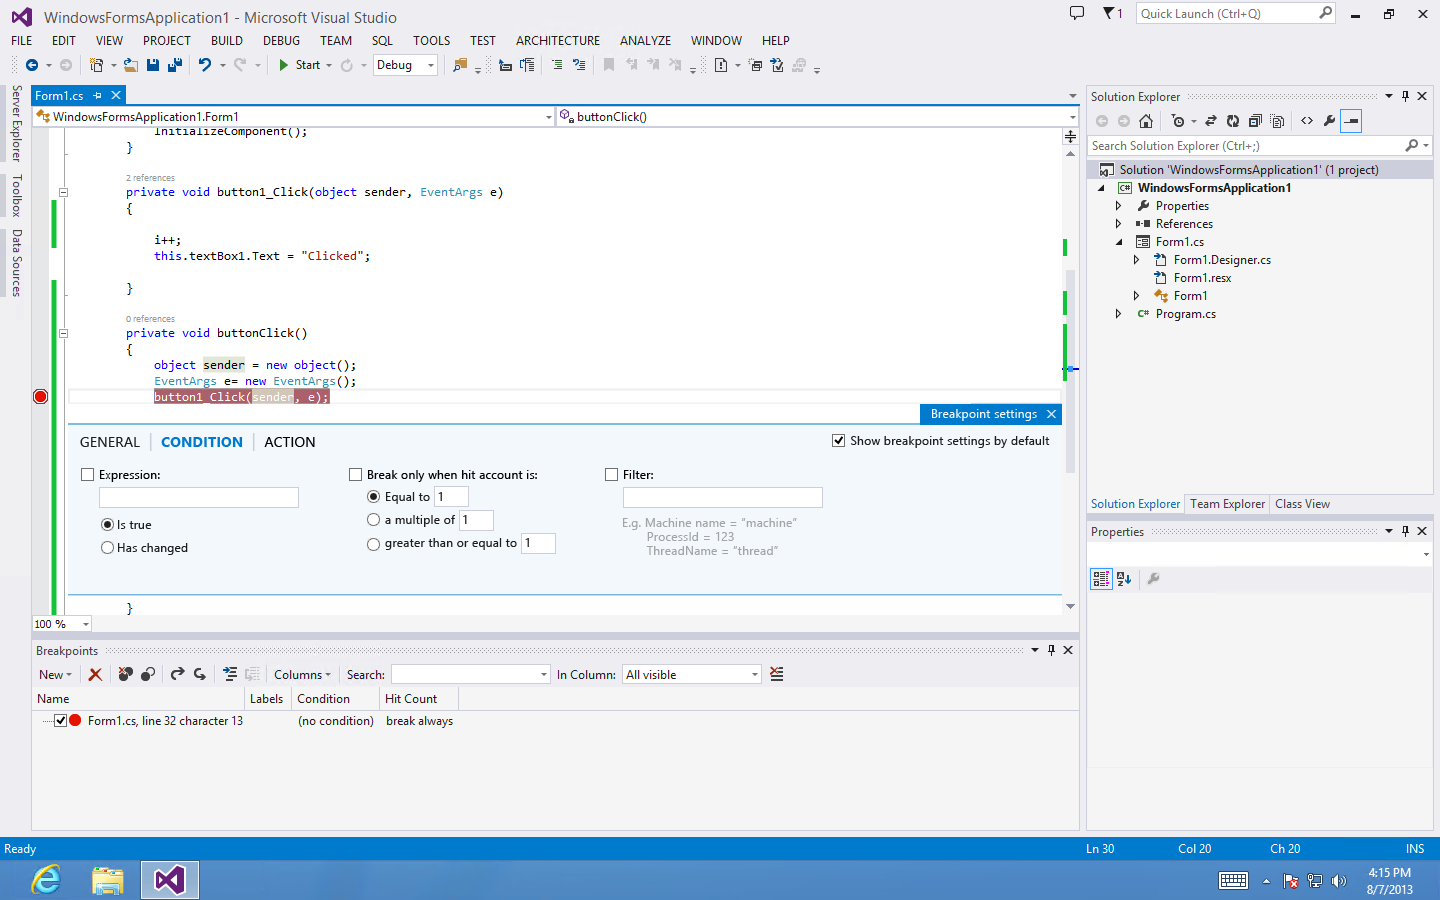Image resolution: width=1440 pixels, height=900 pixels.
Task: Click the Refresh icon in Solution Explorer
Action: pyautogui.click(x=1232, y=121)
